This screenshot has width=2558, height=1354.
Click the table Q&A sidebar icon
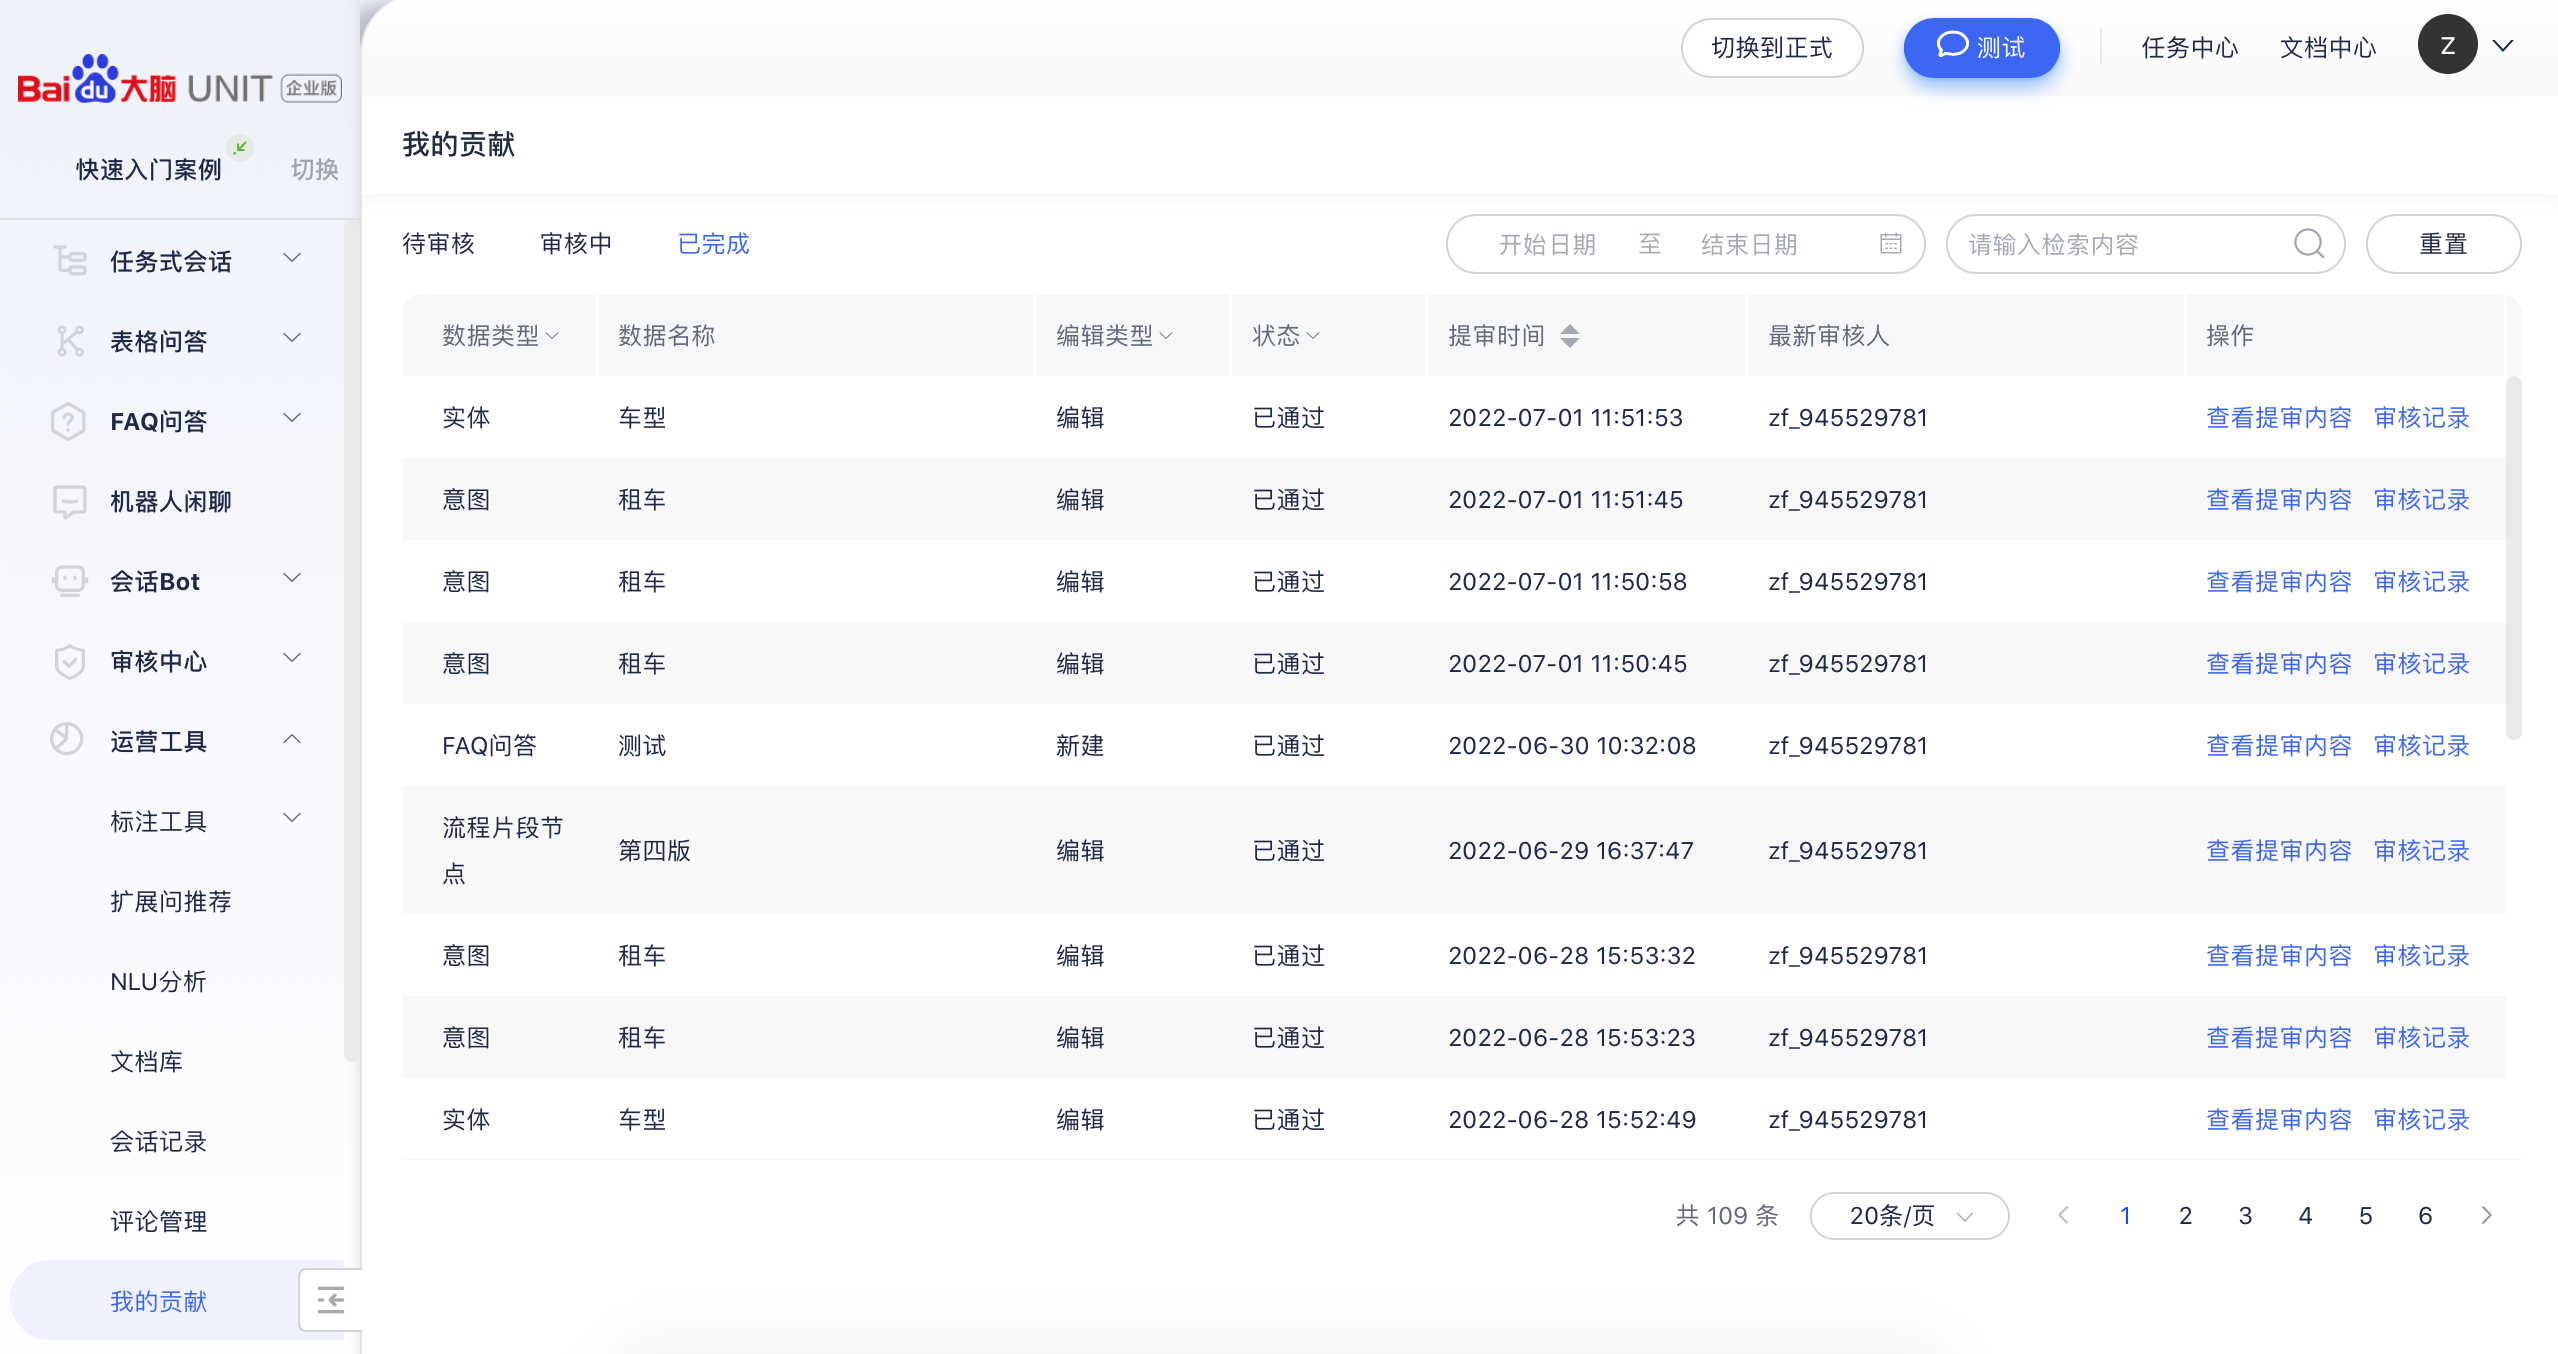tap(69, 341)
